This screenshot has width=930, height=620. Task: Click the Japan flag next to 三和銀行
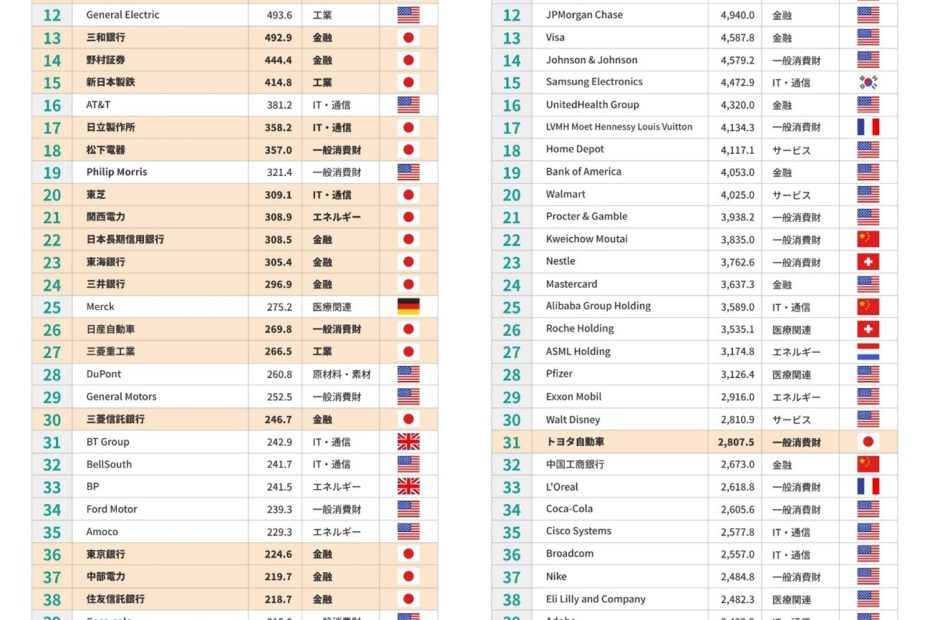point(408,37)
